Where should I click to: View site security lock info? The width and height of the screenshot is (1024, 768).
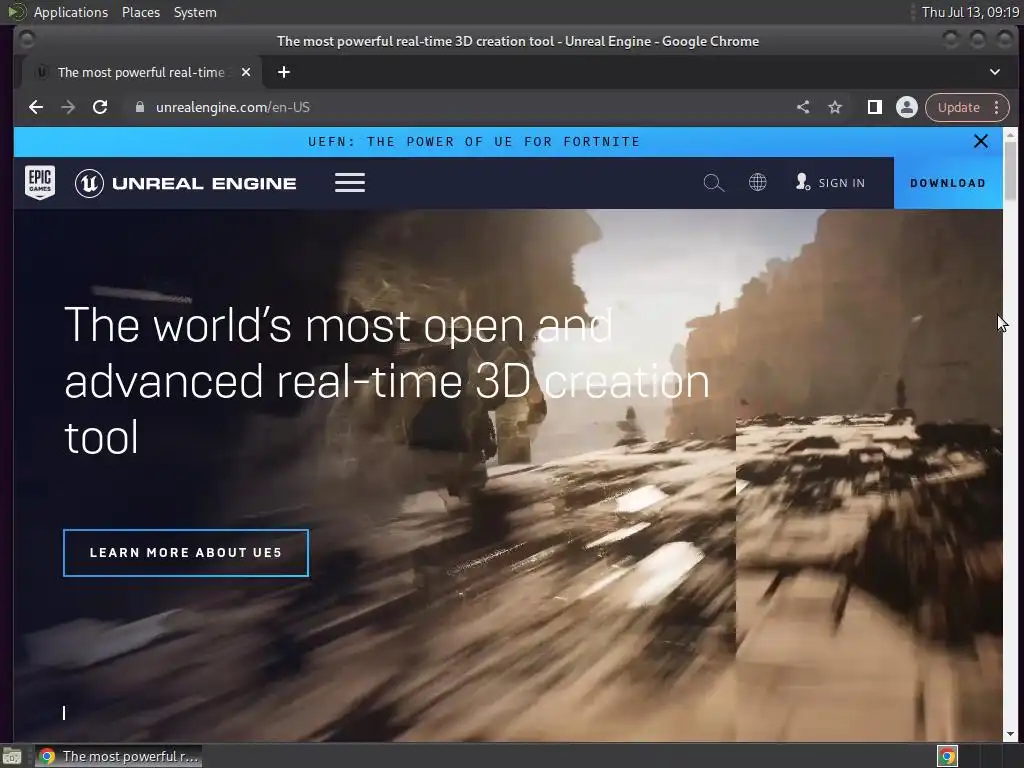pos(139,107)
